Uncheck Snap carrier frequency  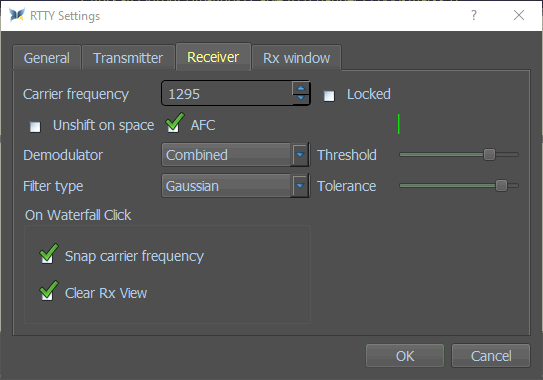(47, 256)
